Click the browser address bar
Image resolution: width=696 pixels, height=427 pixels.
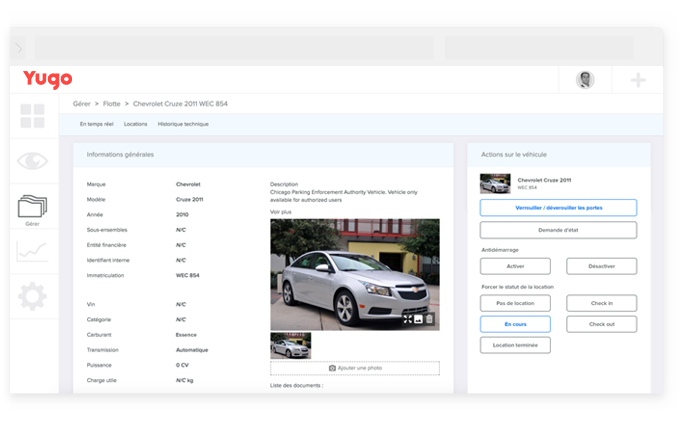pyautogui.click(x=234, y=47)
